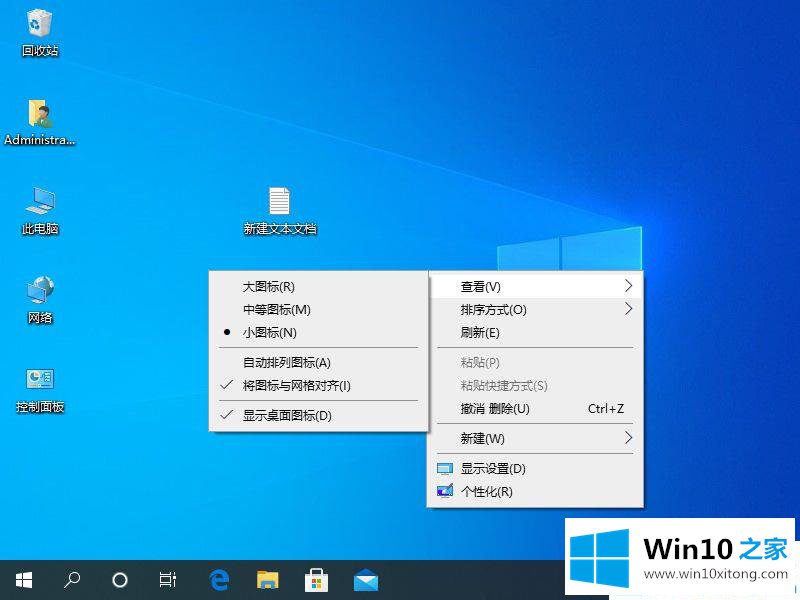Viewport: 800px width, 600px height.
Task: Toggle 将图标与网格对齐(I) align to grid
Action: pos(318,386)
